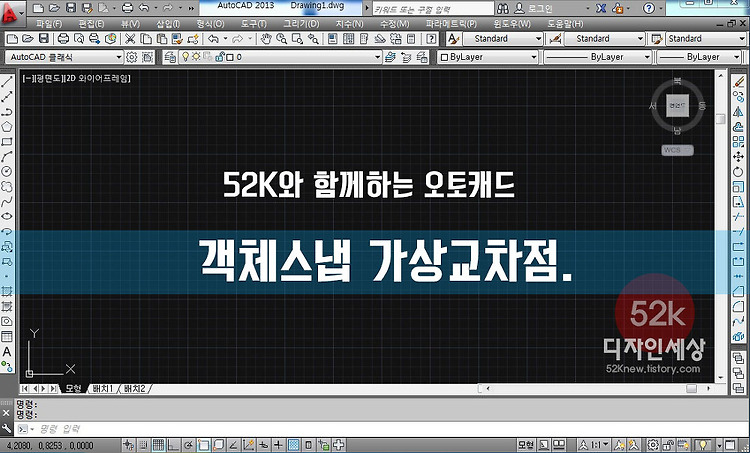Open the ByLayer lineweight dropdown
The height and width of the screenshot is (453, 750).
pyautogui.click(x=699, y=57)
